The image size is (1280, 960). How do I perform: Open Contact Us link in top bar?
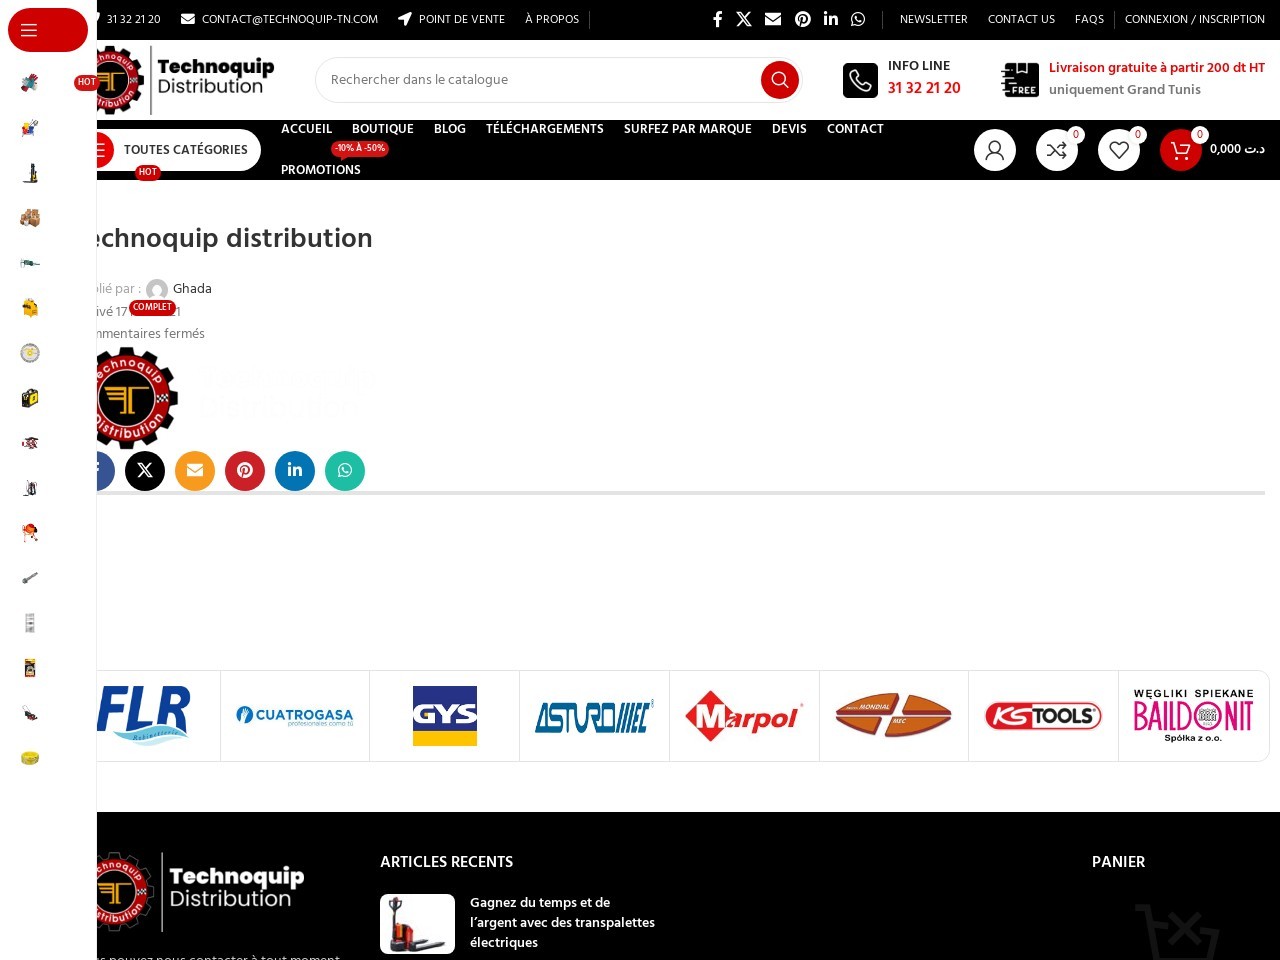click(x=1021, y=19)
